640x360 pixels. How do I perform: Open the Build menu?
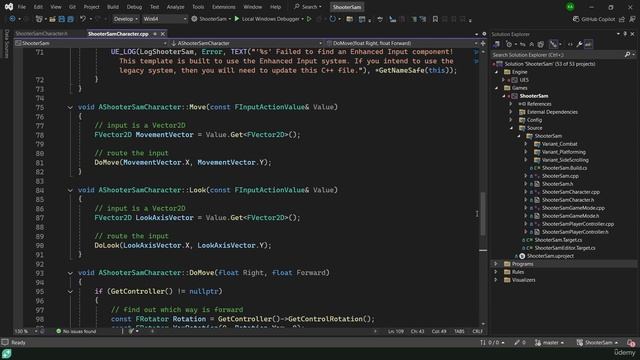(x=113, y=7)
